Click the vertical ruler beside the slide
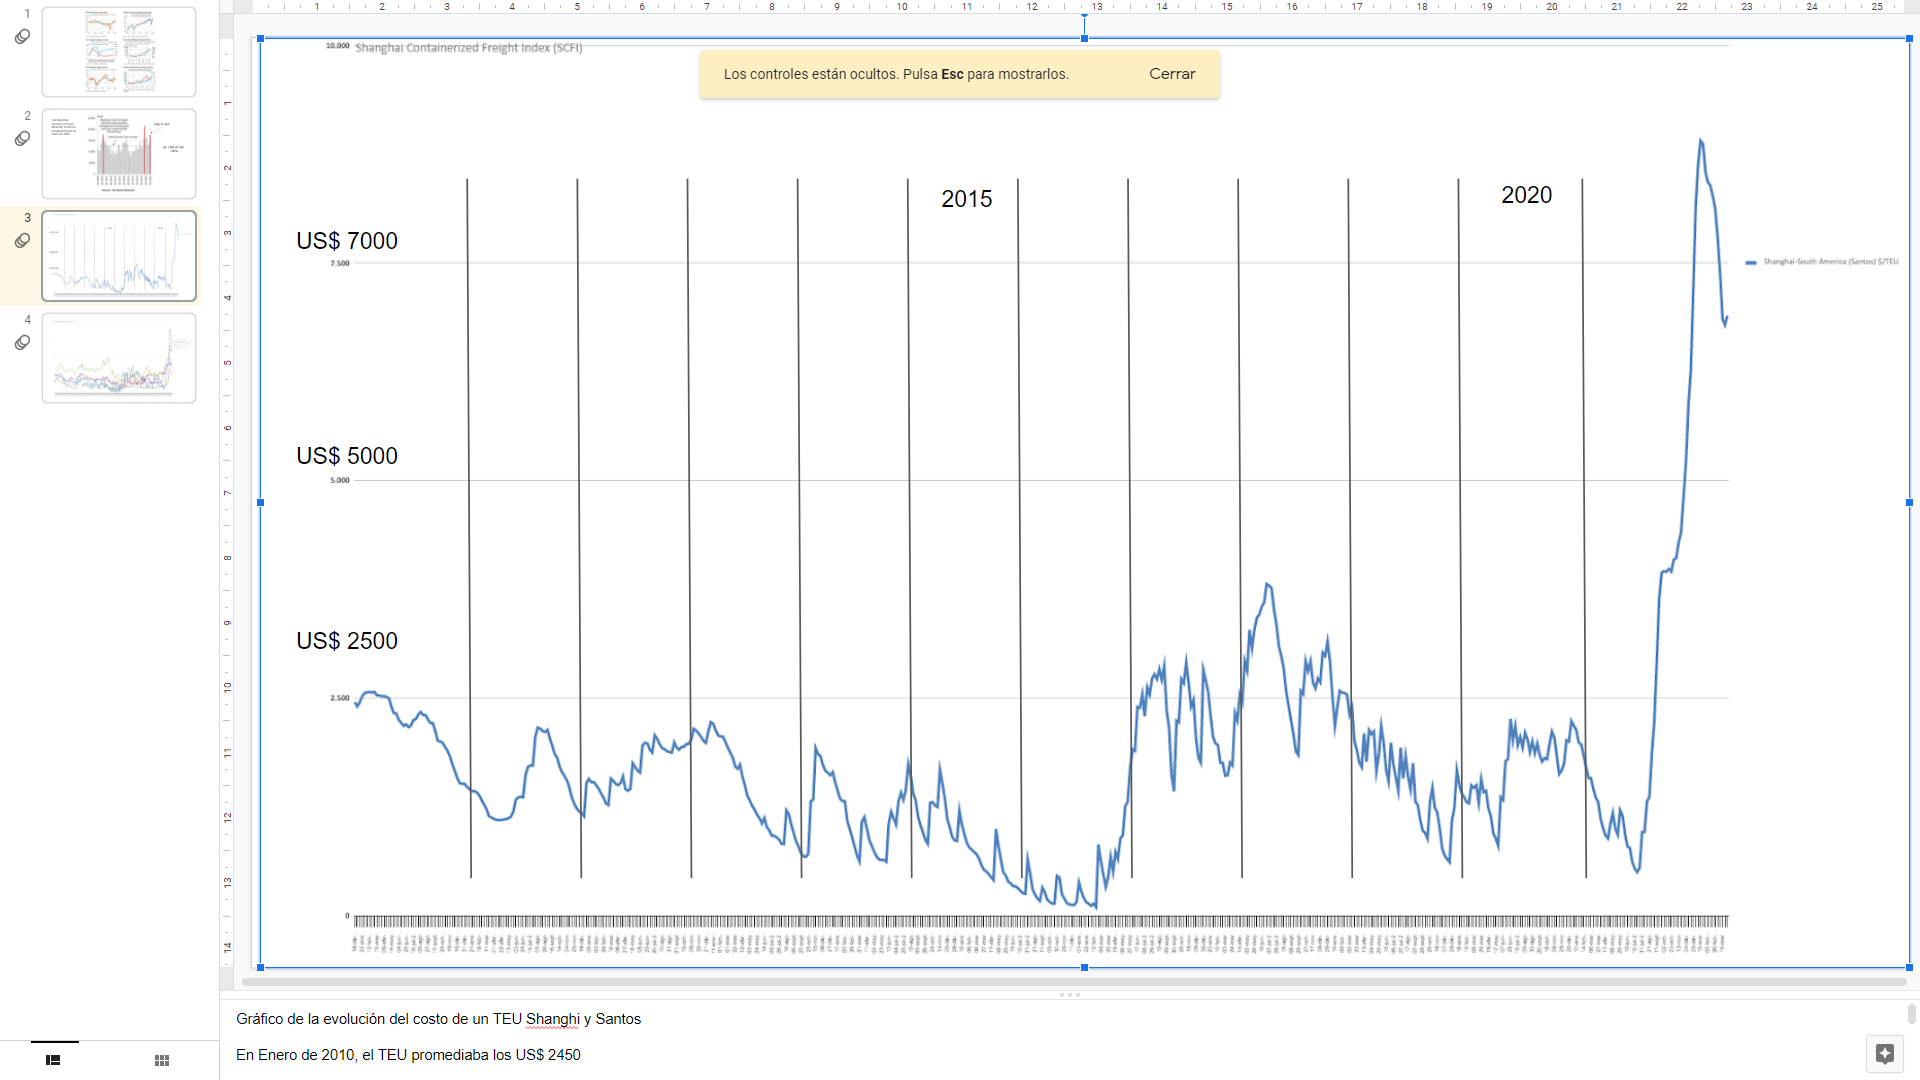 [227, 500]
